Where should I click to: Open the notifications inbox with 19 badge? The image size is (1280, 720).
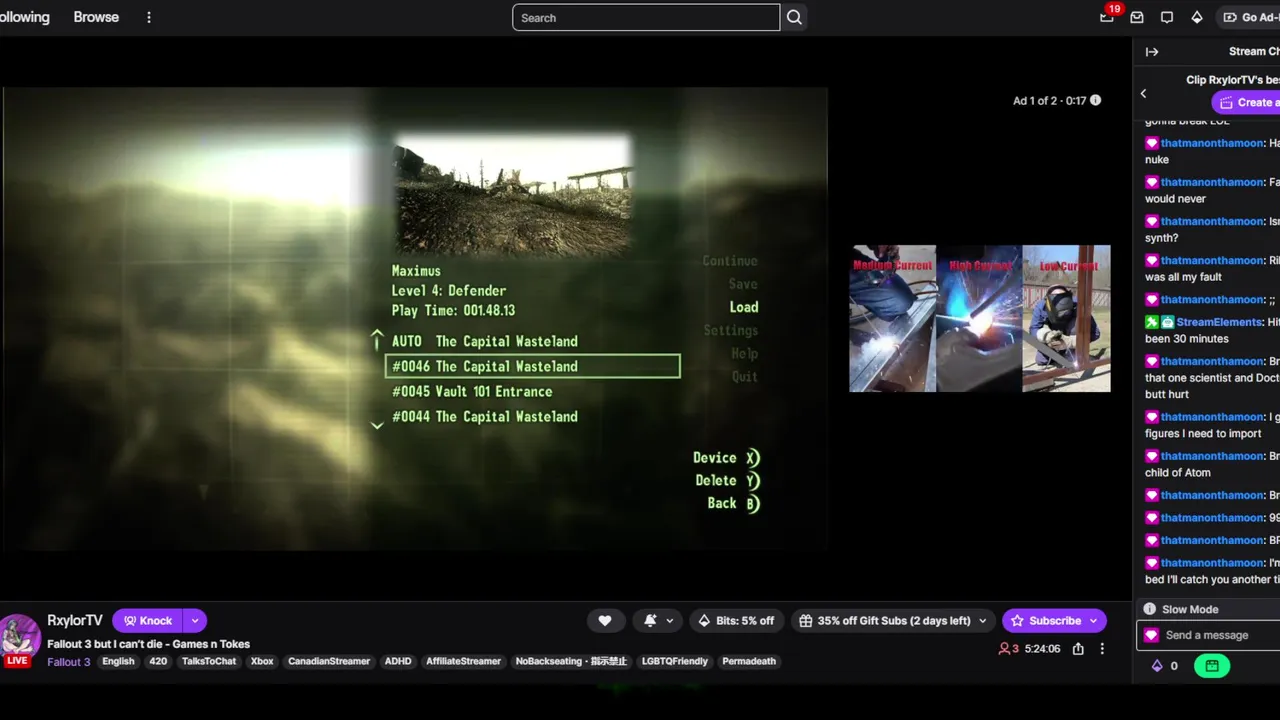(x=1106, y=17)
